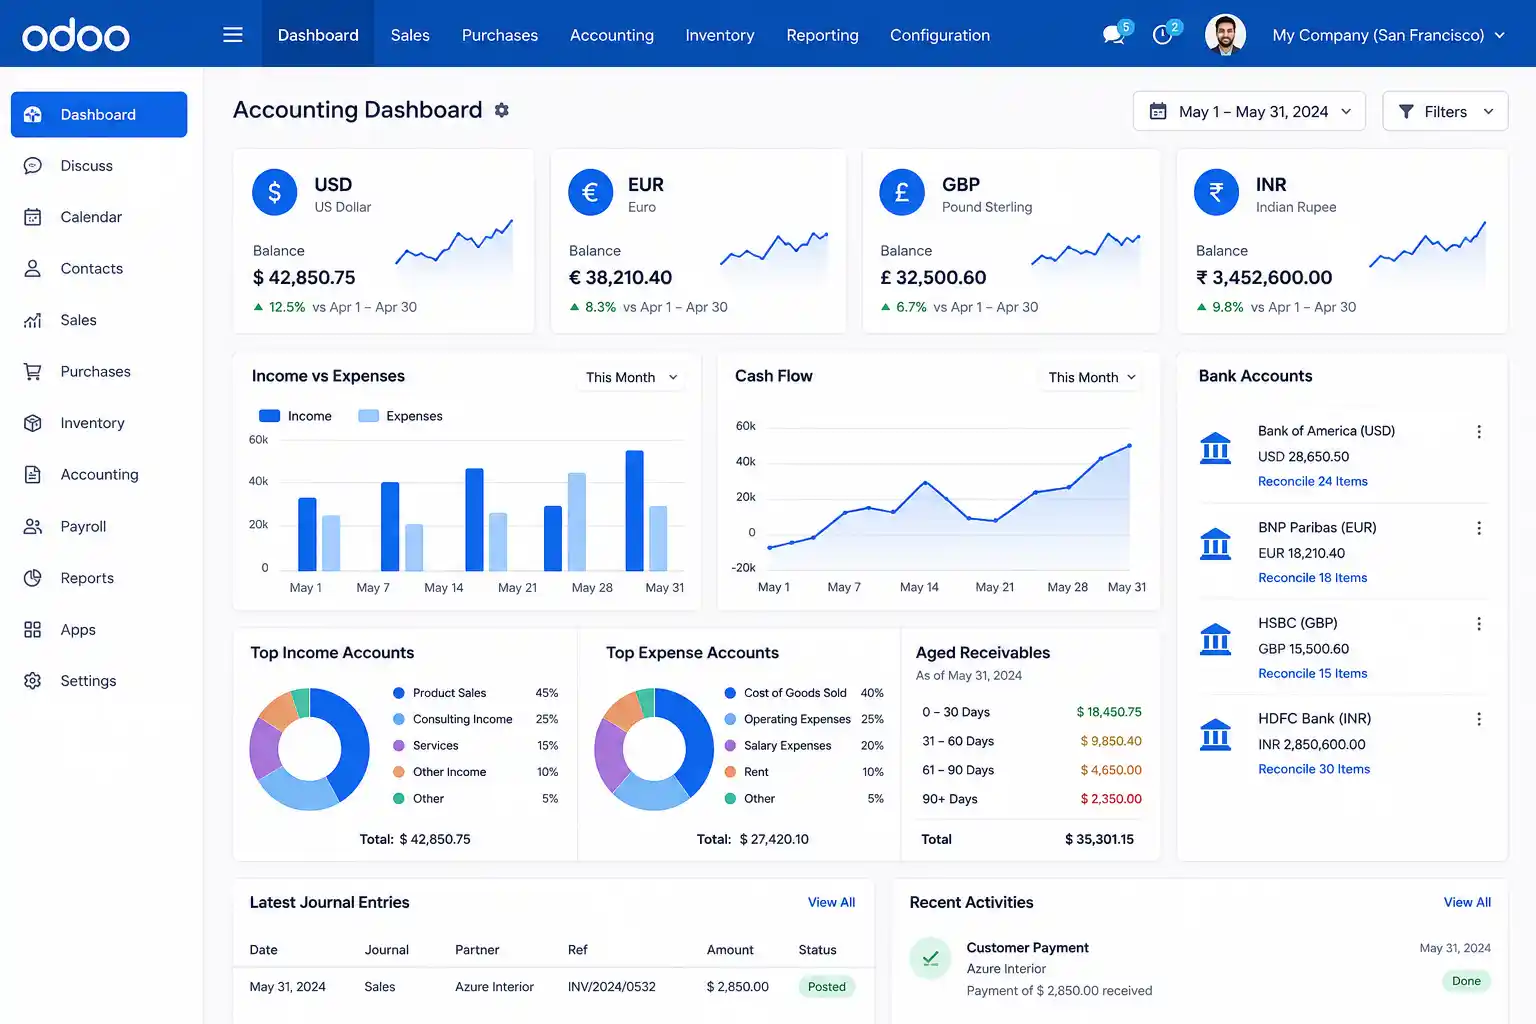Open Bank of America kebab menu
Screen dimensions: 1536x1024
(x=1479, y=432)
